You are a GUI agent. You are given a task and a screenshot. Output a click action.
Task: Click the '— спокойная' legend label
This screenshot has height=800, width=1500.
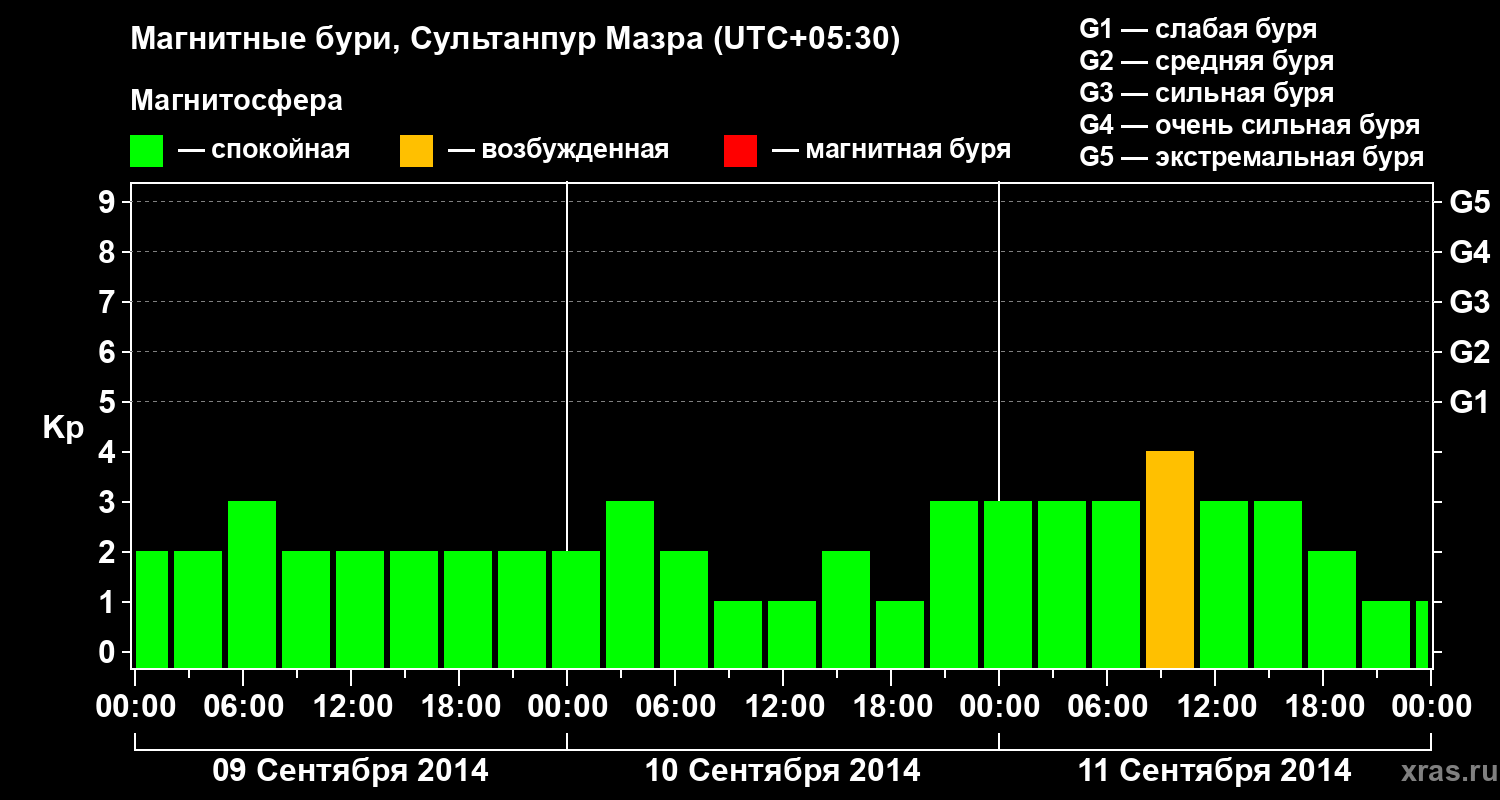click(264, 151)
